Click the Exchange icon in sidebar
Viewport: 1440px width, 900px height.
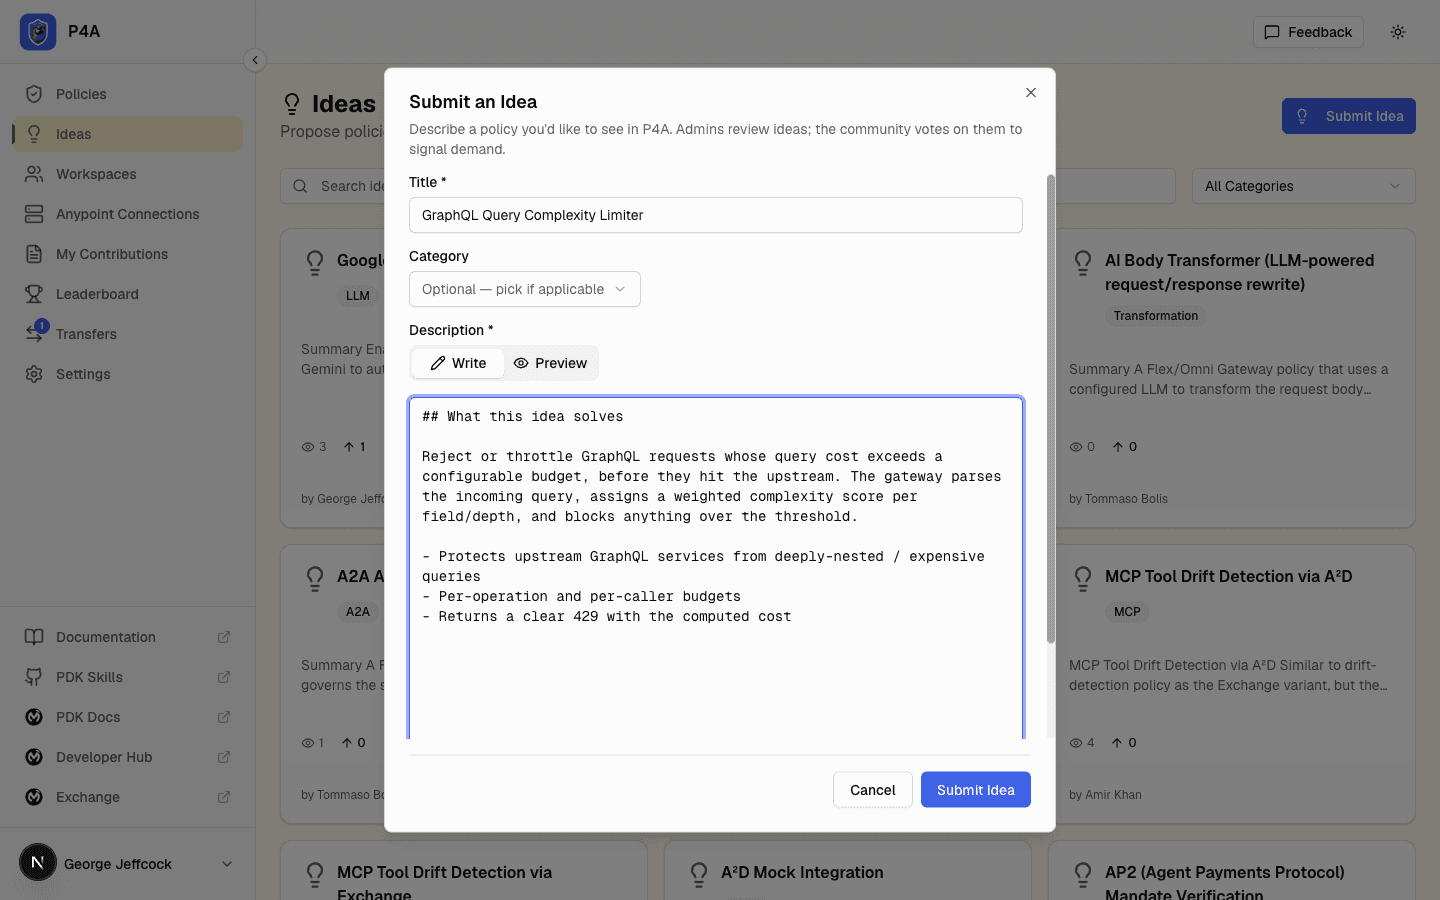click(x=34, y=797)
